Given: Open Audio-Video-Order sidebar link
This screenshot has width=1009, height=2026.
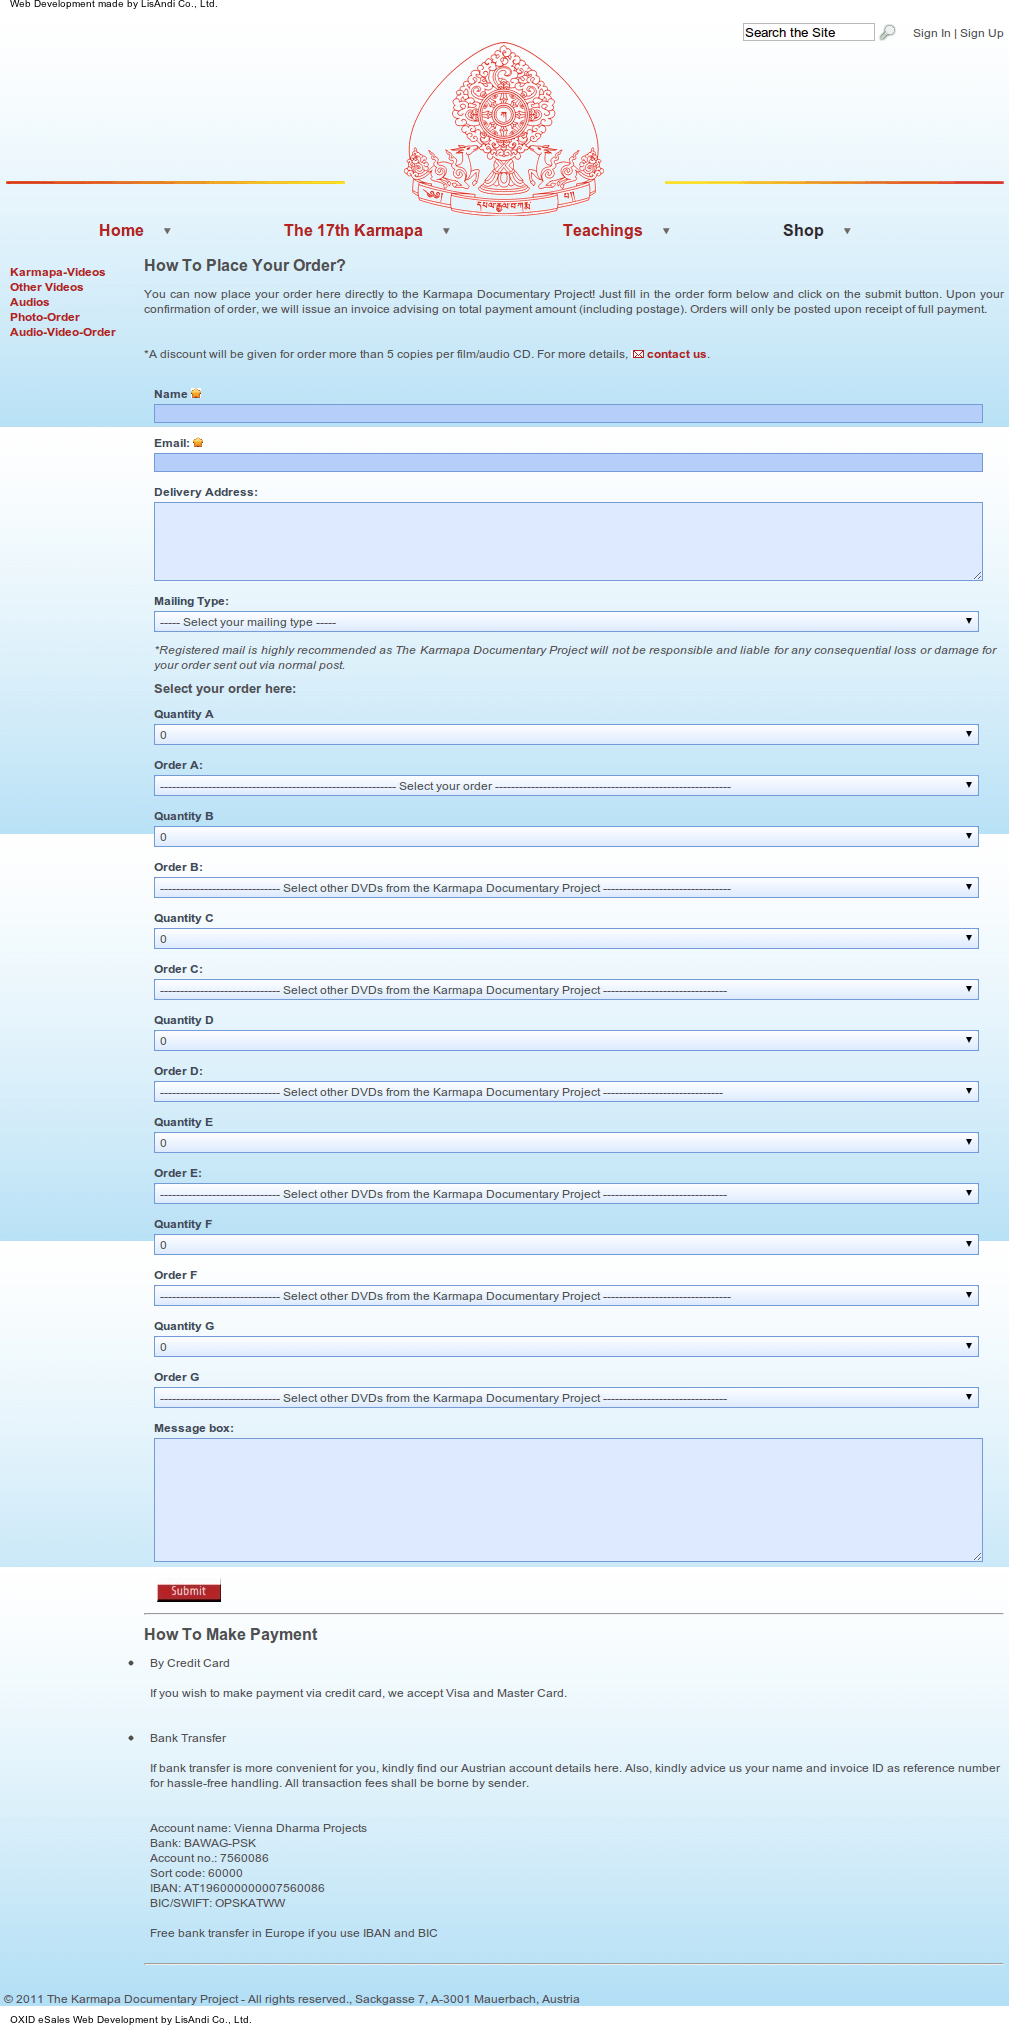Looking at the screenshot, I should pos(62,332).
